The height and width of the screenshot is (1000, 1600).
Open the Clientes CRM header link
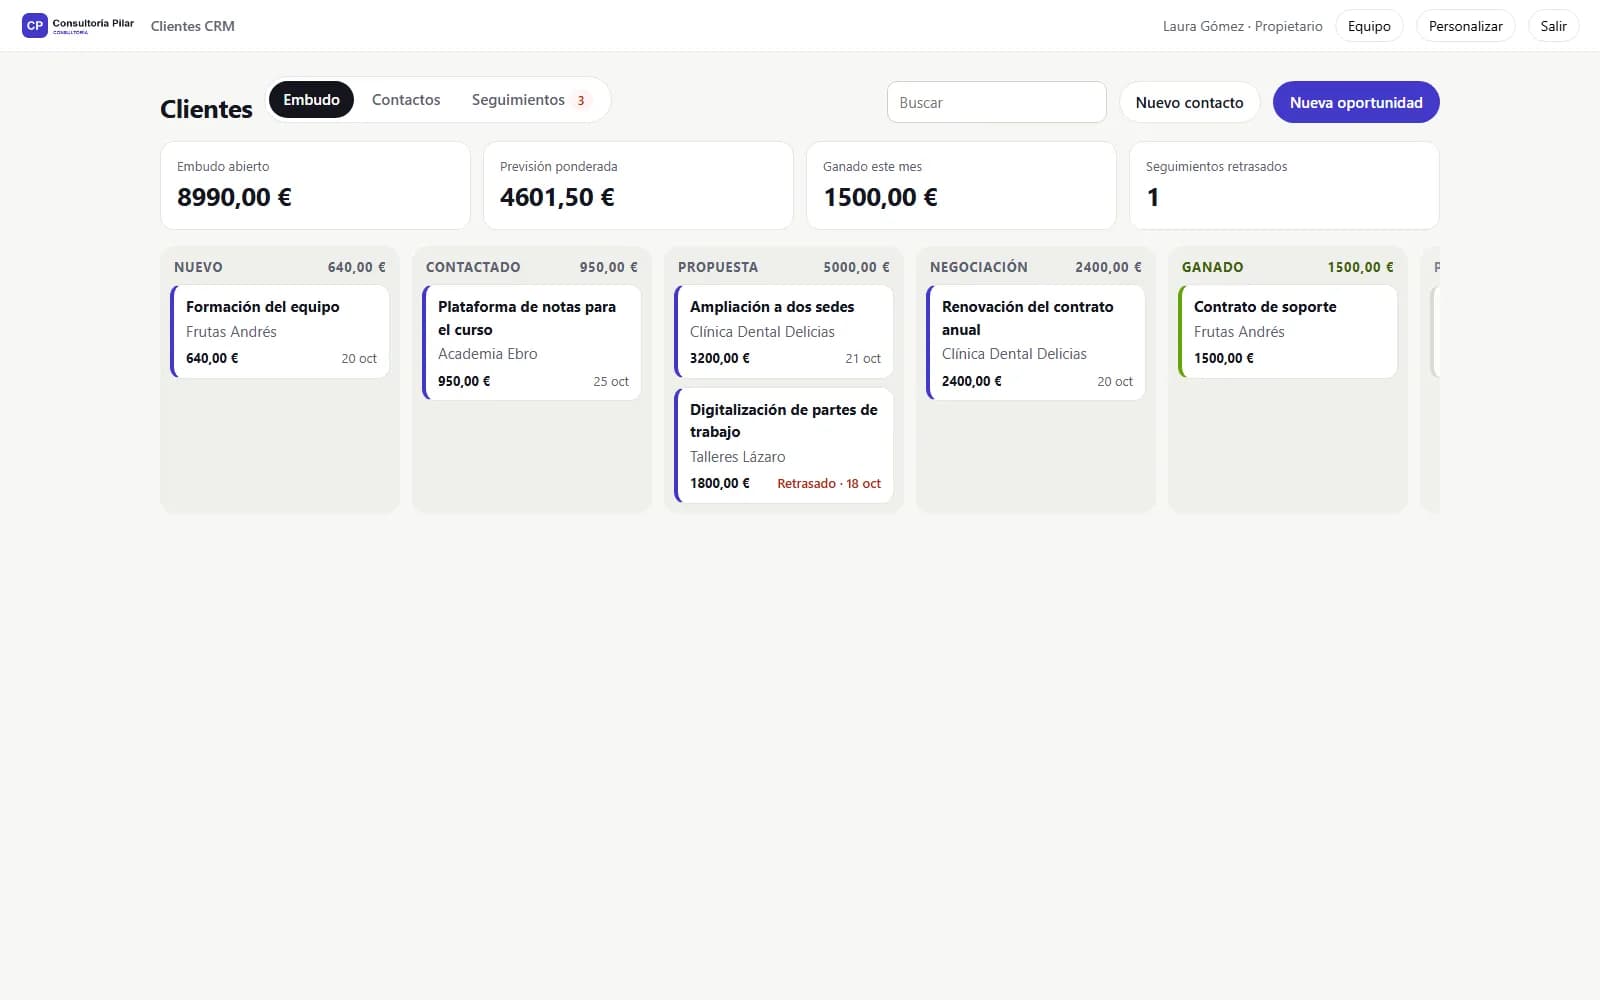click(x=193, y=26)
